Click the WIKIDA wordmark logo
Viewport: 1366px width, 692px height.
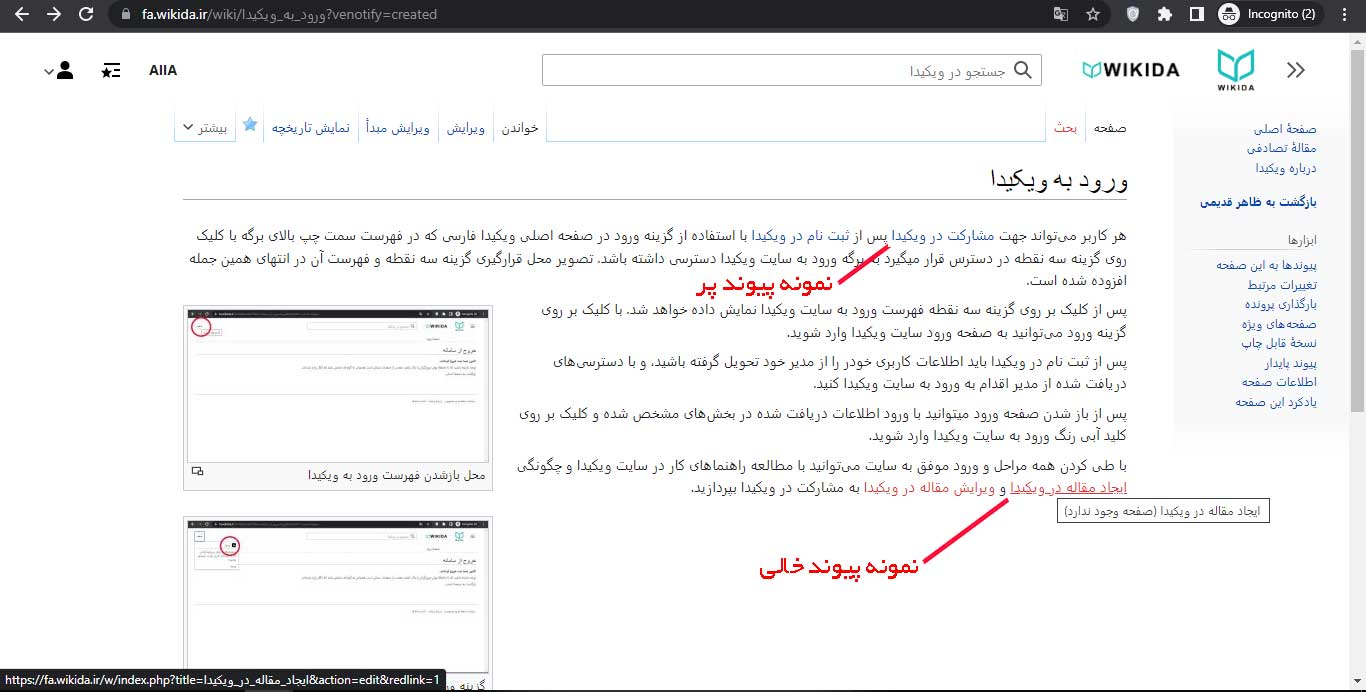[x=1130, y=70]
